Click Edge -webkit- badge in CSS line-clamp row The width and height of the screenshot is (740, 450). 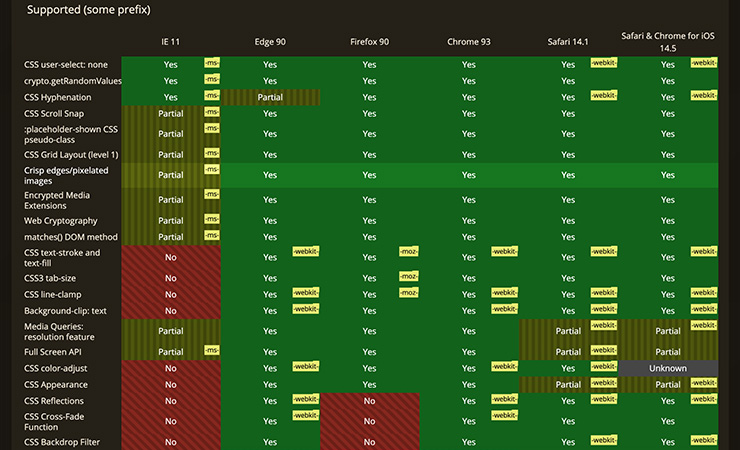(x=306, y=293)
